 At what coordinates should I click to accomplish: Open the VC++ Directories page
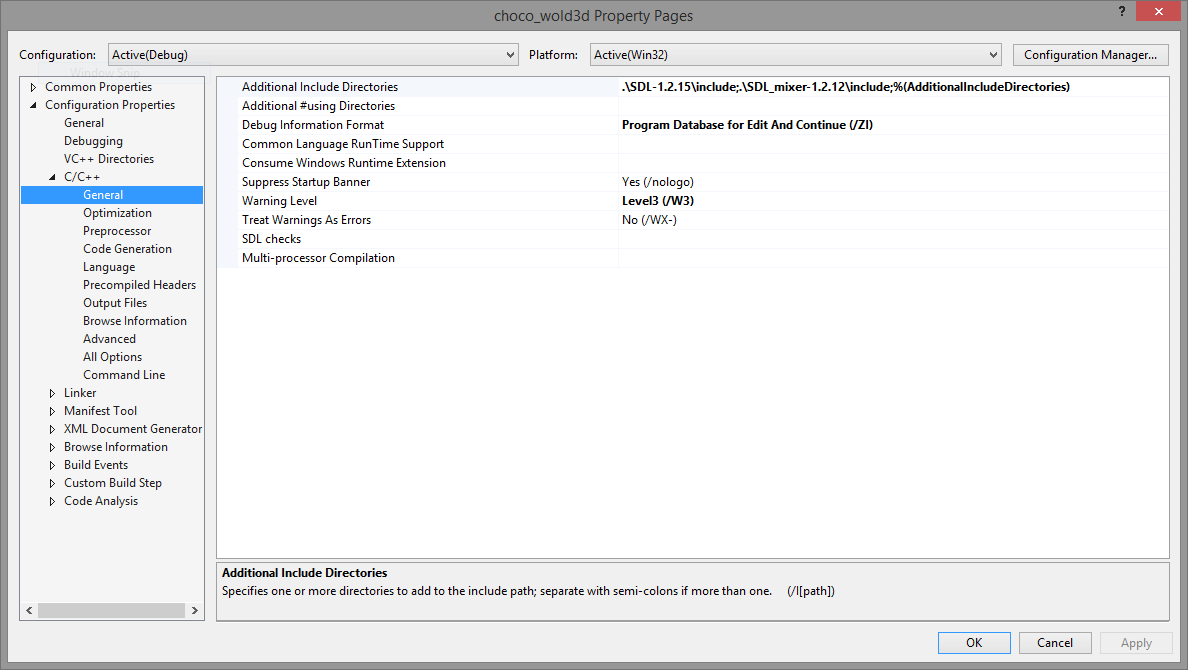click(109, 159)
